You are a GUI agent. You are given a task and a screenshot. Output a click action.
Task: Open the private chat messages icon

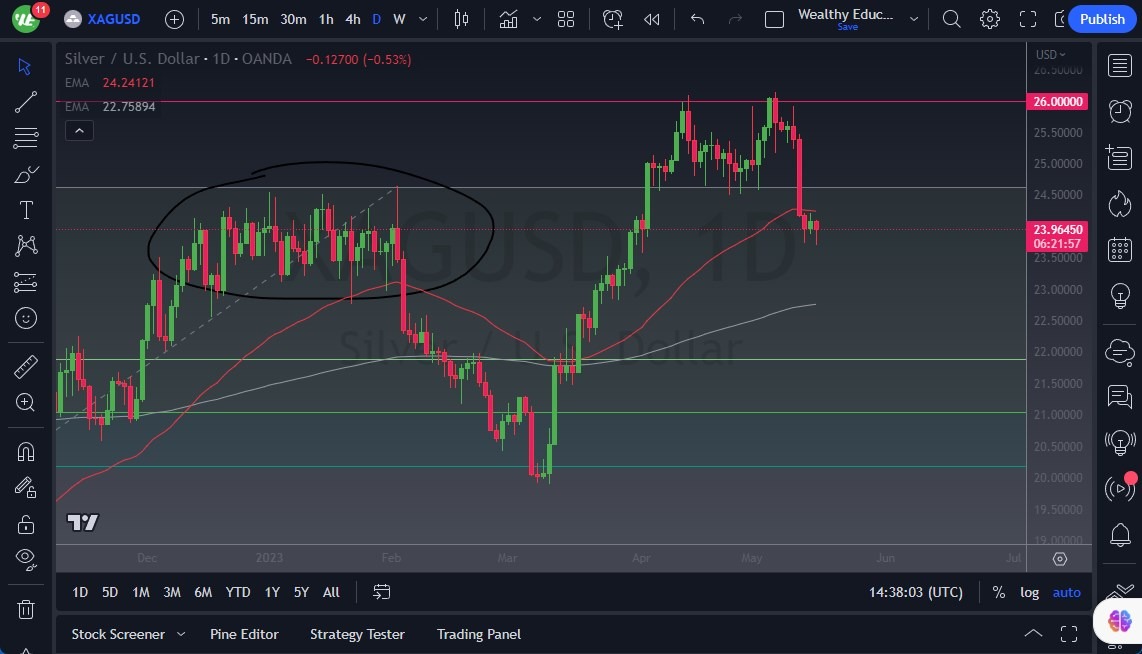1119,397
